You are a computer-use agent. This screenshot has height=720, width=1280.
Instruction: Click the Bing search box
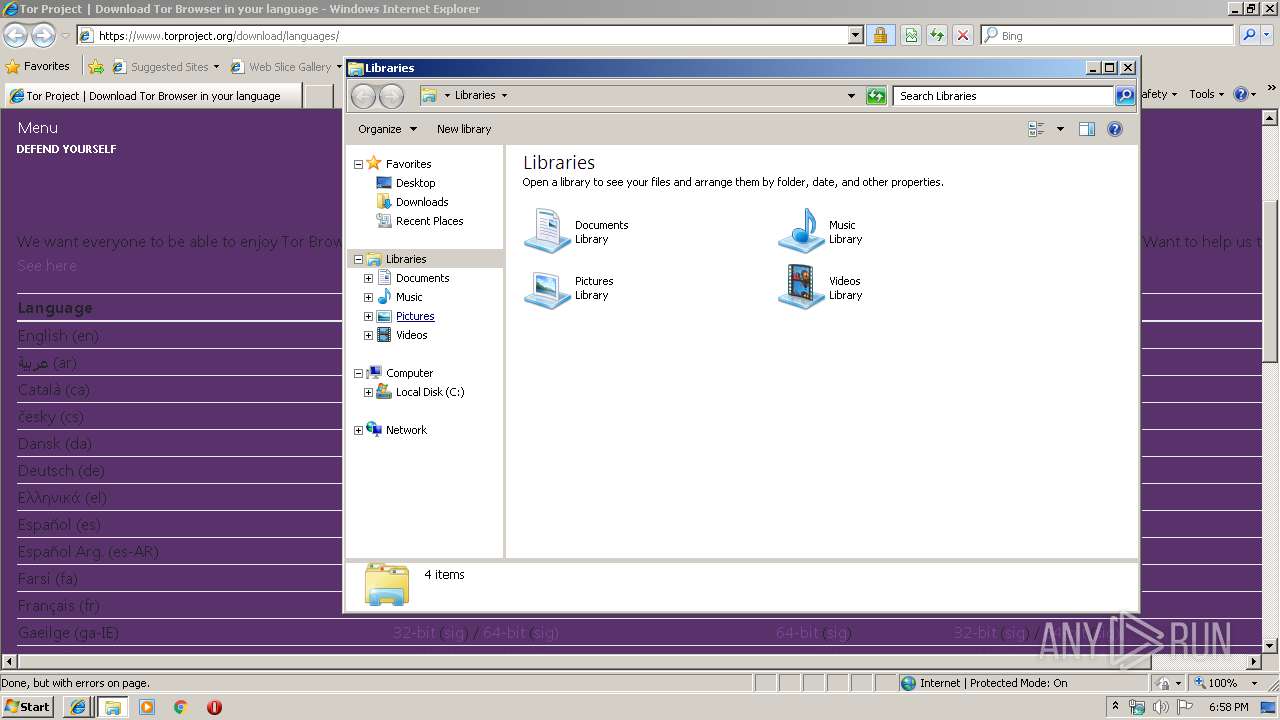coord(1107,36)
